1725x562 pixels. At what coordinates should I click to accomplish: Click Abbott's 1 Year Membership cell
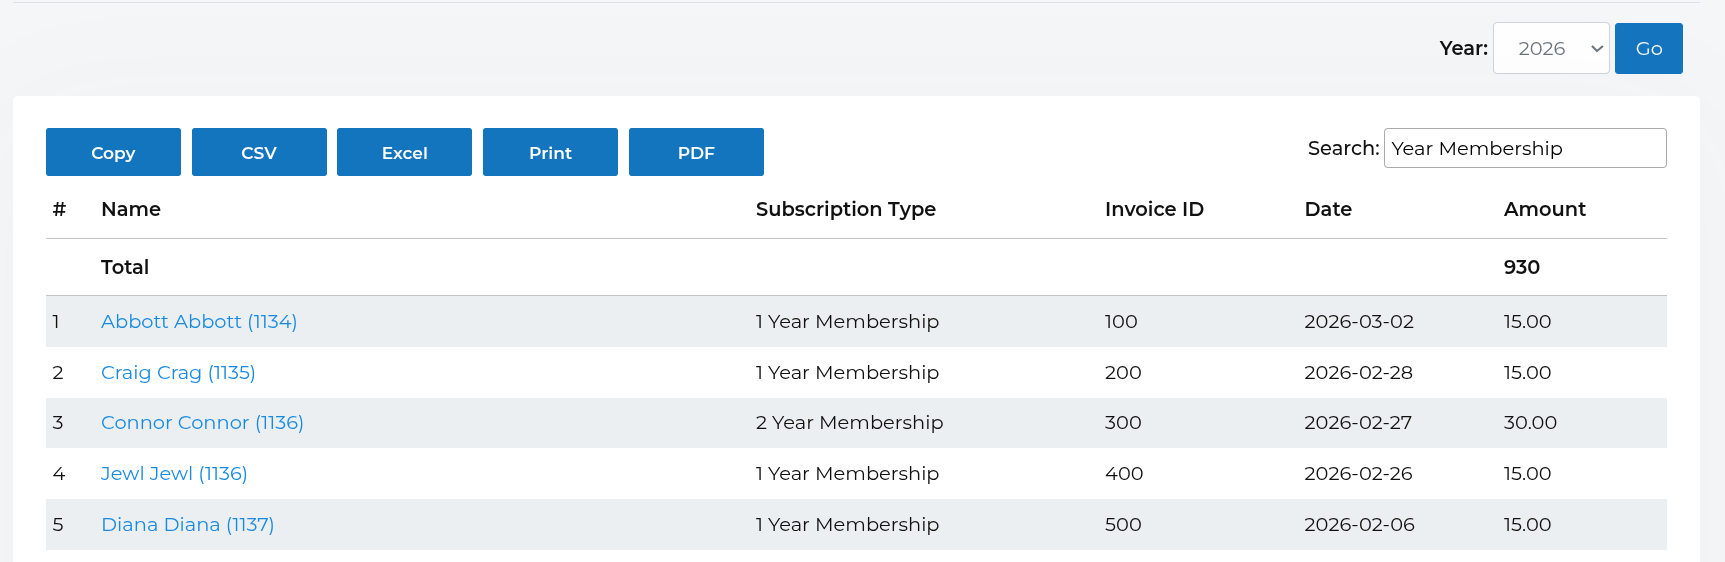pyautogui.click(x=847, y=321)
